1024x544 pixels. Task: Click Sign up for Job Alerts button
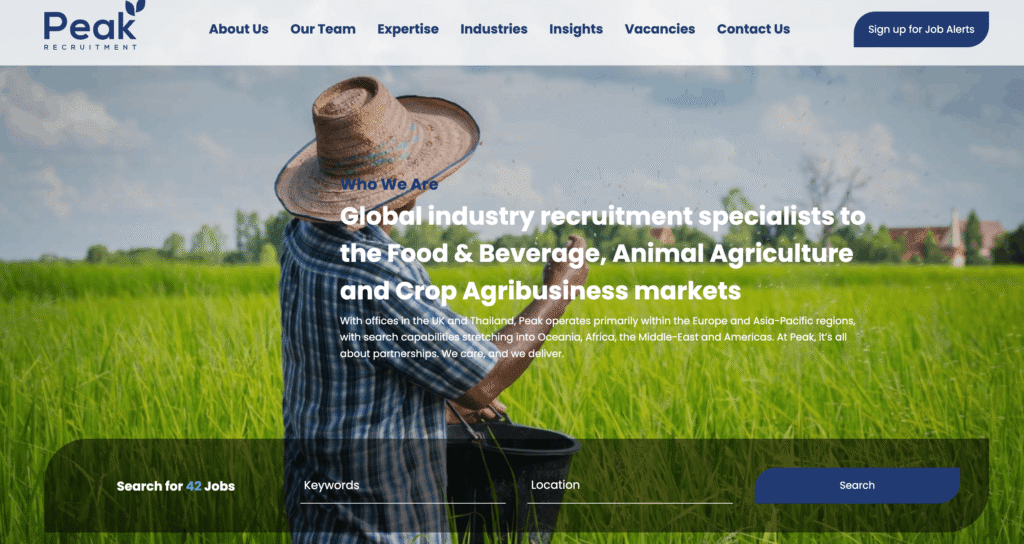pos(921,29)
